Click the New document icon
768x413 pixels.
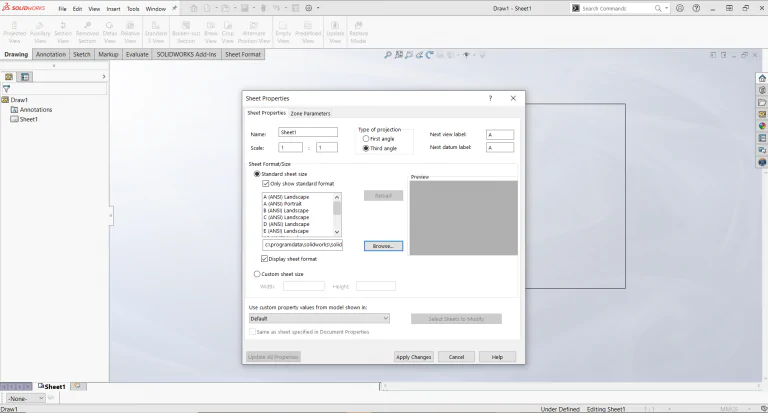207,8
